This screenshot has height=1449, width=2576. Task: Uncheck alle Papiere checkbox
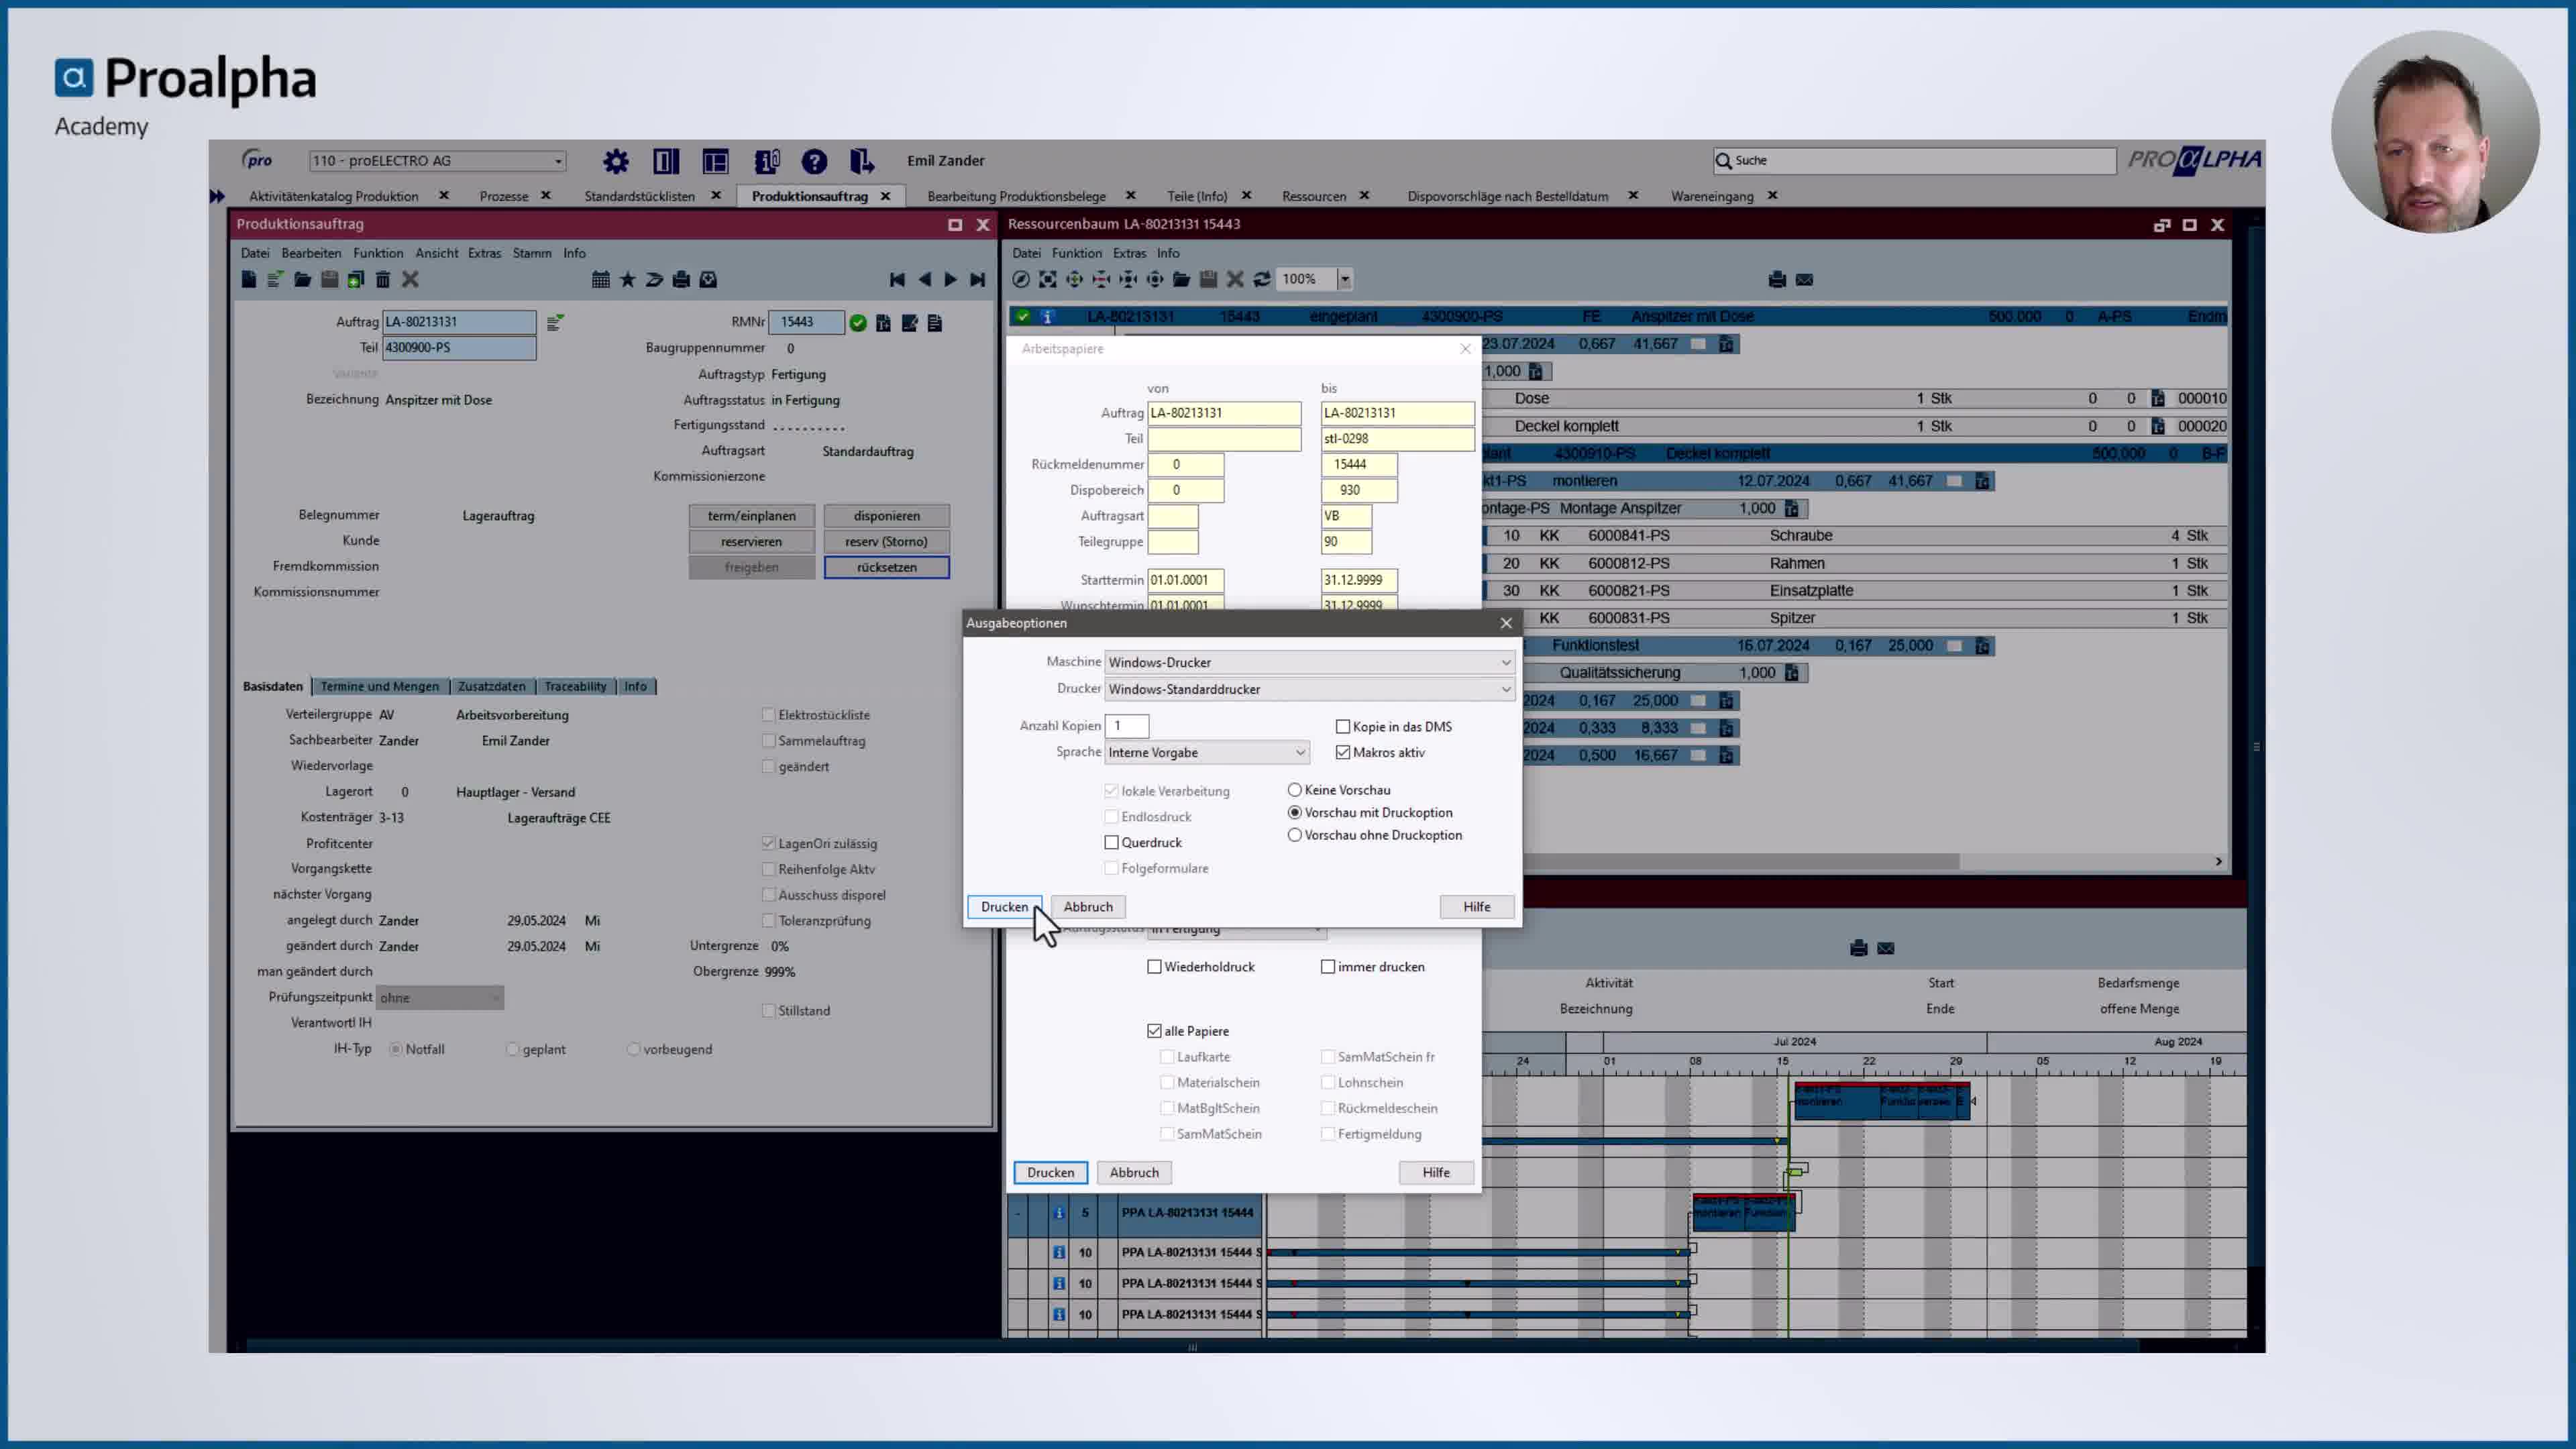point(1154,1031)
